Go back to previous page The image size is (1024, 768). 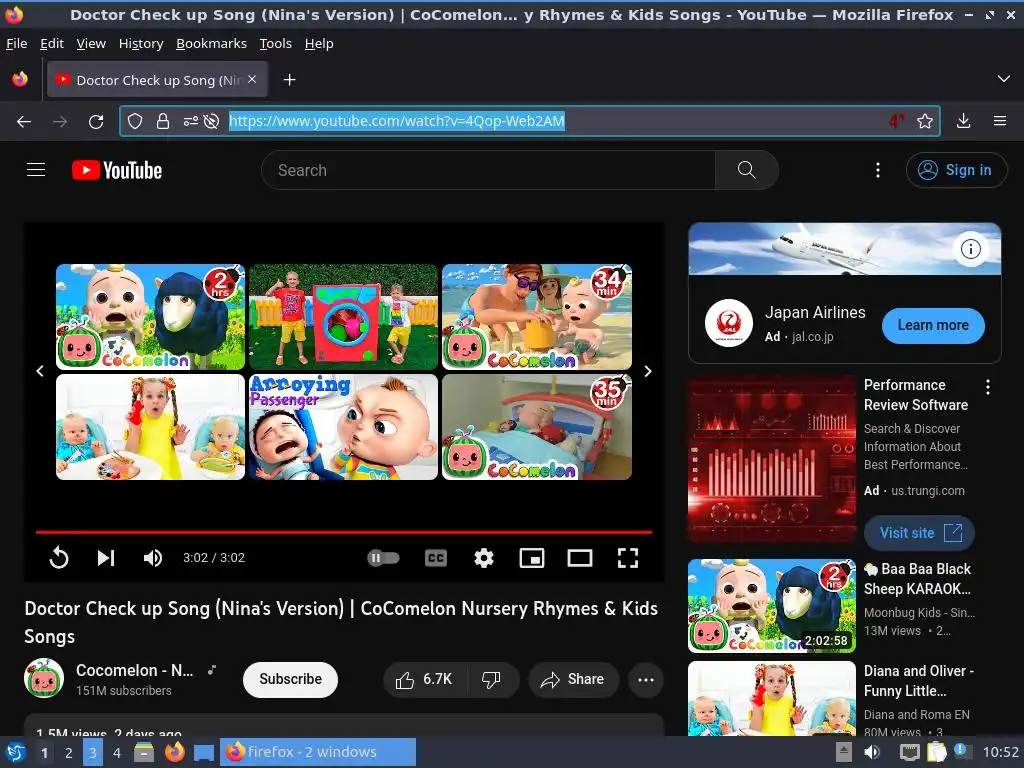click(24, 121)
